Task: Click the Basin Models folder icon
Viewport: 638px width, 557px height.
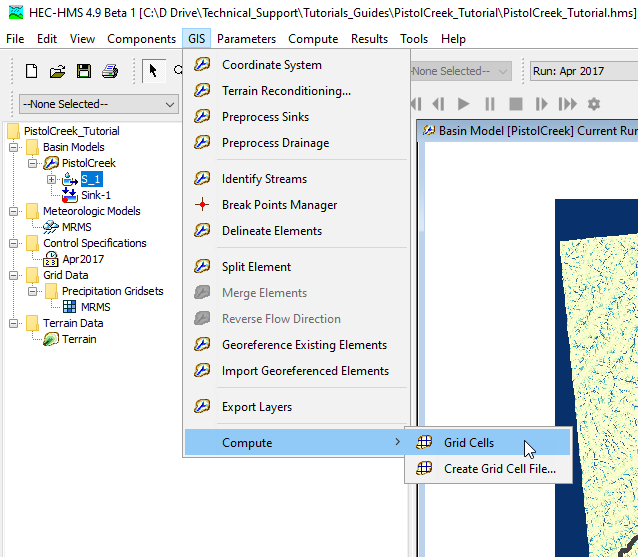Action: [32, 147]
